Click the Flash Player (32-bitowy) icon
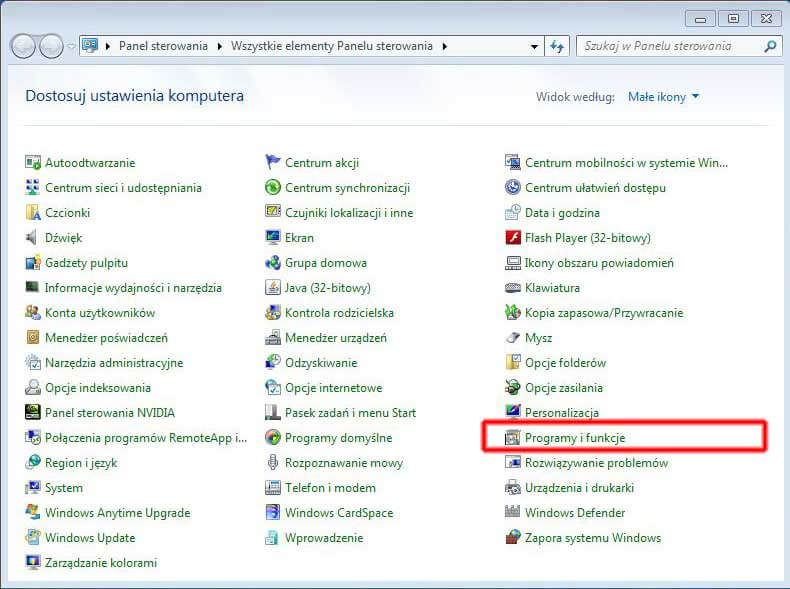The width and height of the screenshot is (790, 589). pyautogui.click(x=513, y=238)
